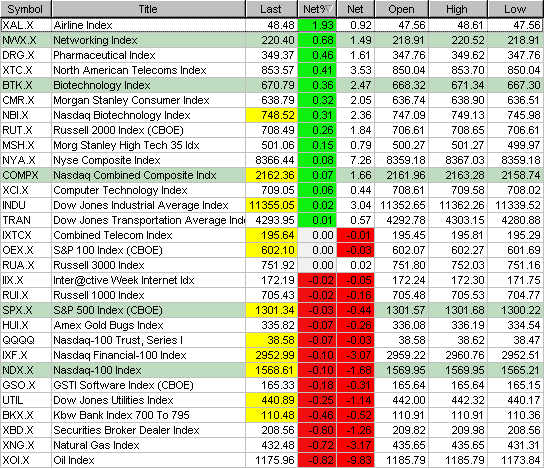Sort by the Symbol column header

pyautogui.click(x=25, y=9)
